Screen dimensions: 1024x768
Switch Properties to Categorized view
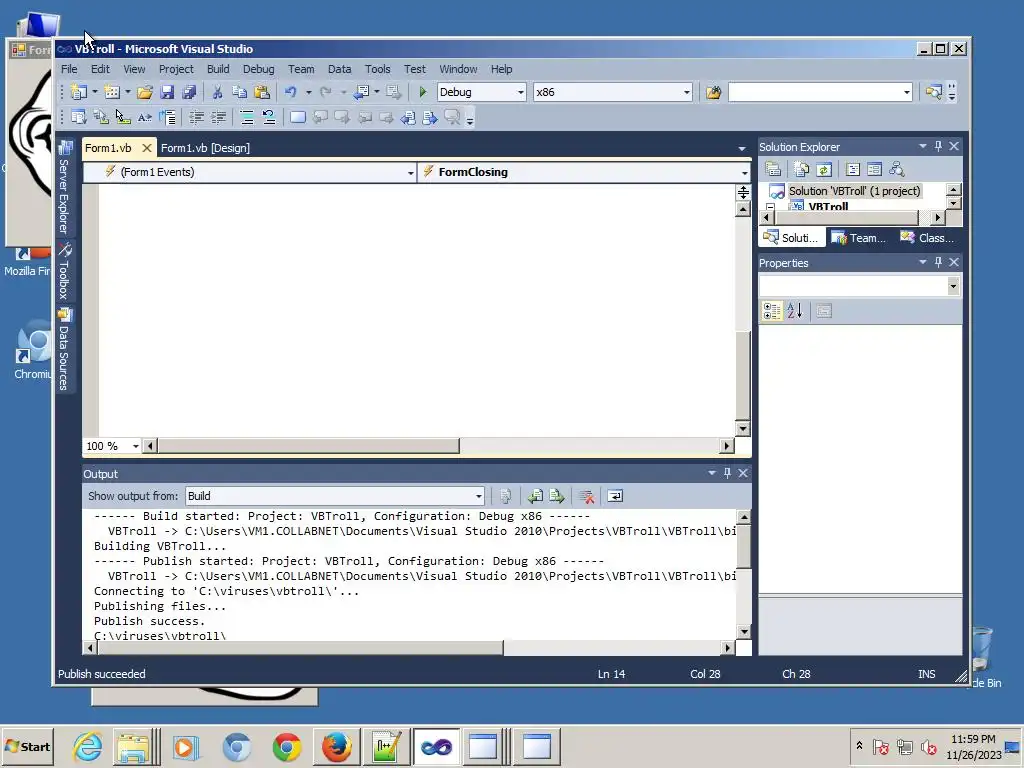(x=772, y=312)
